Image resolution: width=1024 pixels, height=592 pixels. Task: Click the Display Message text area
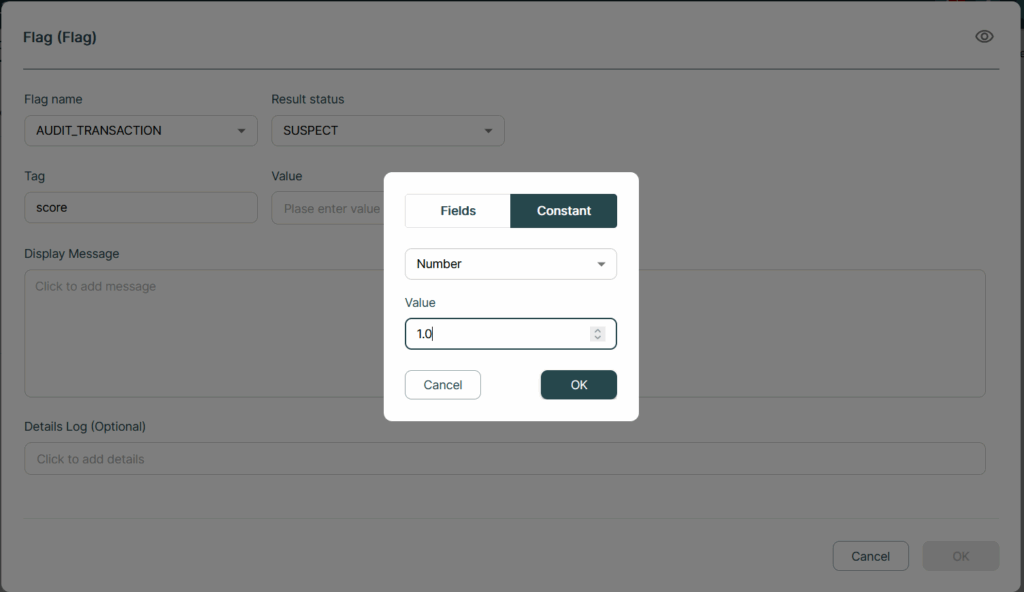505,333
